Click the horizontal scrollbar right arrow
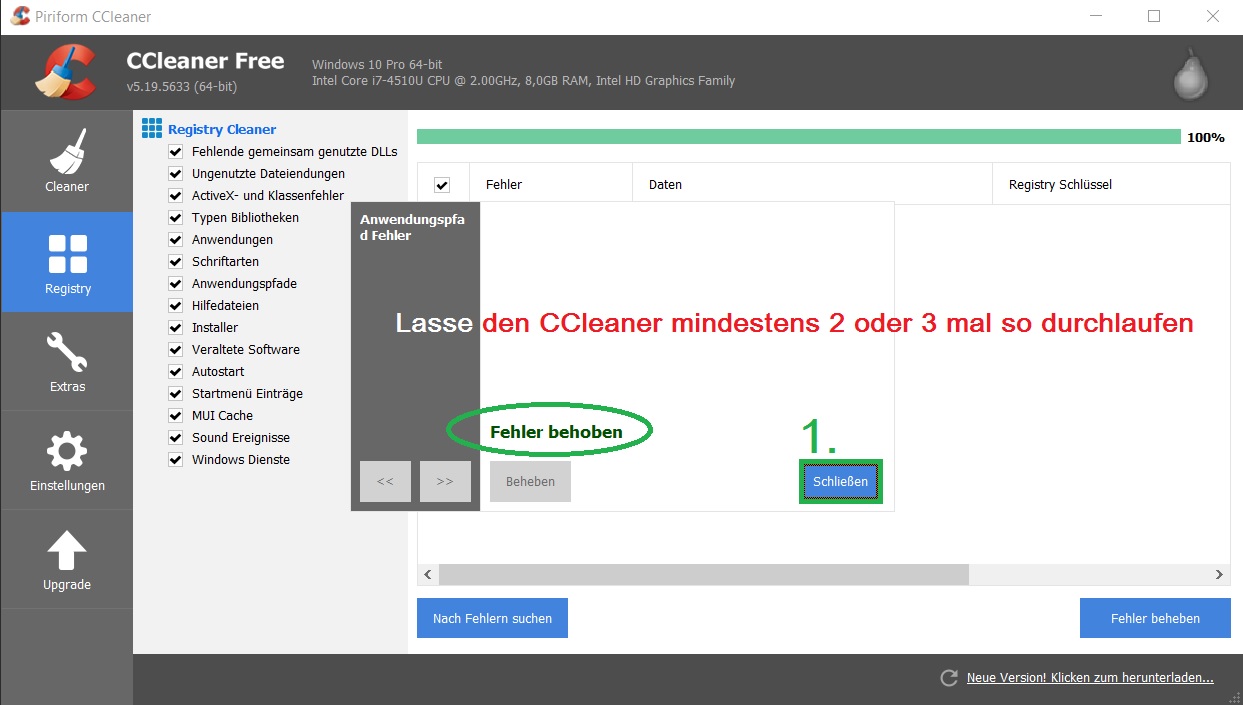The width and height of the screenshot is (1243, 705). [x=1219, y=575]
